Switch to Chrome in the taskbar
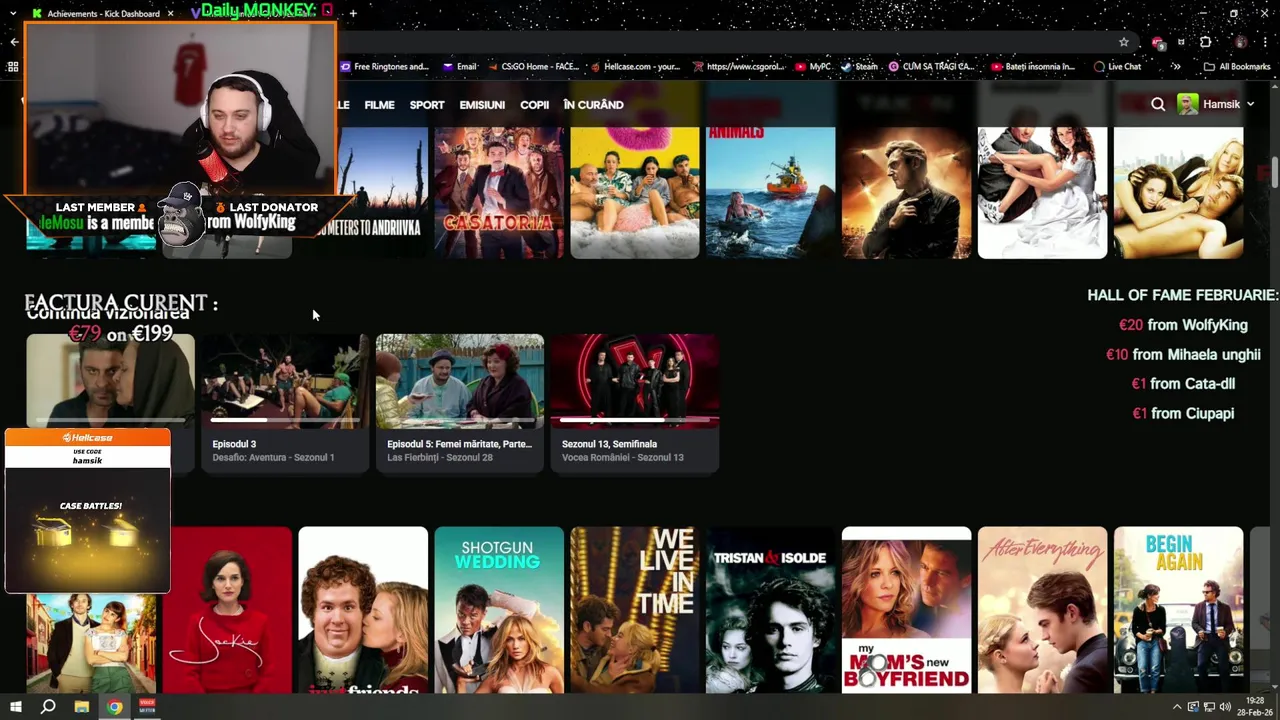The width and height of the screenshot is (1280, 720). point(115,707)
